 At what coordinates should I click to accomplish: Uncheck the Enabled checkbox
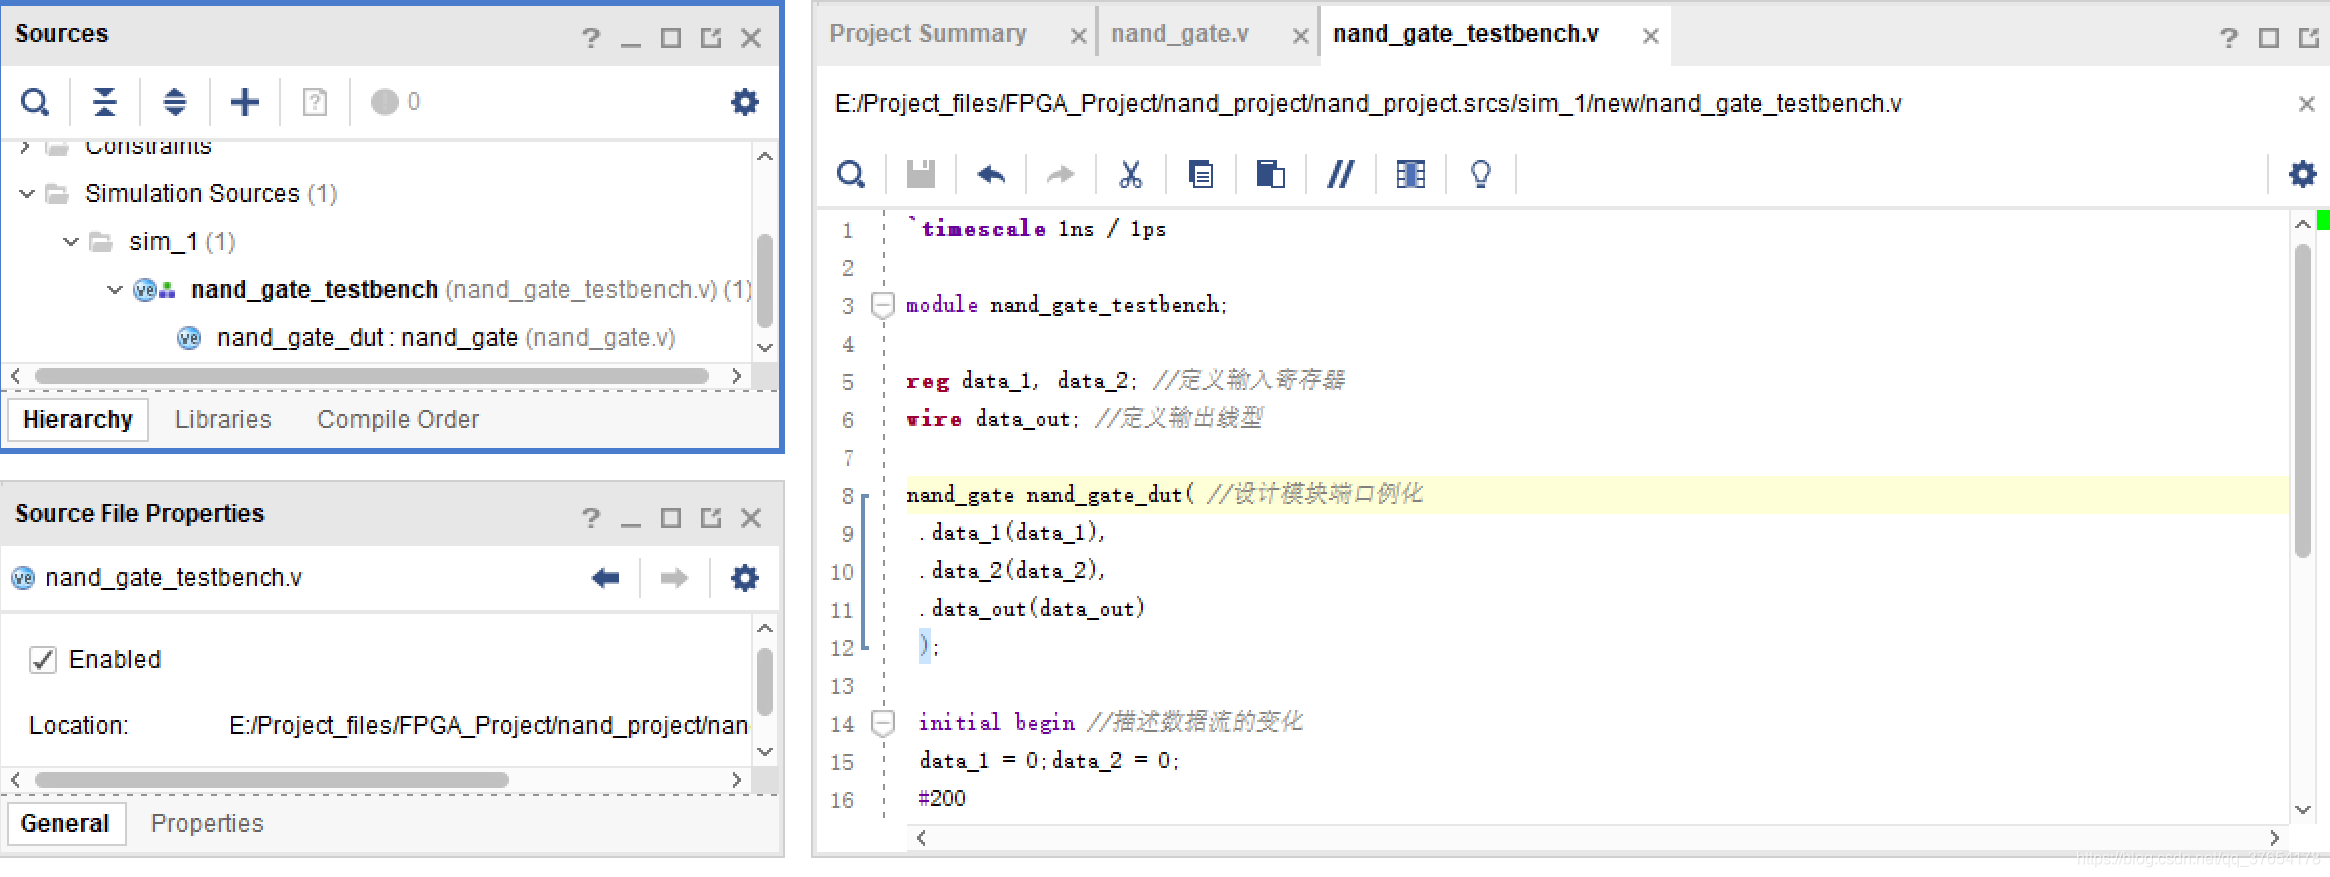43,660
